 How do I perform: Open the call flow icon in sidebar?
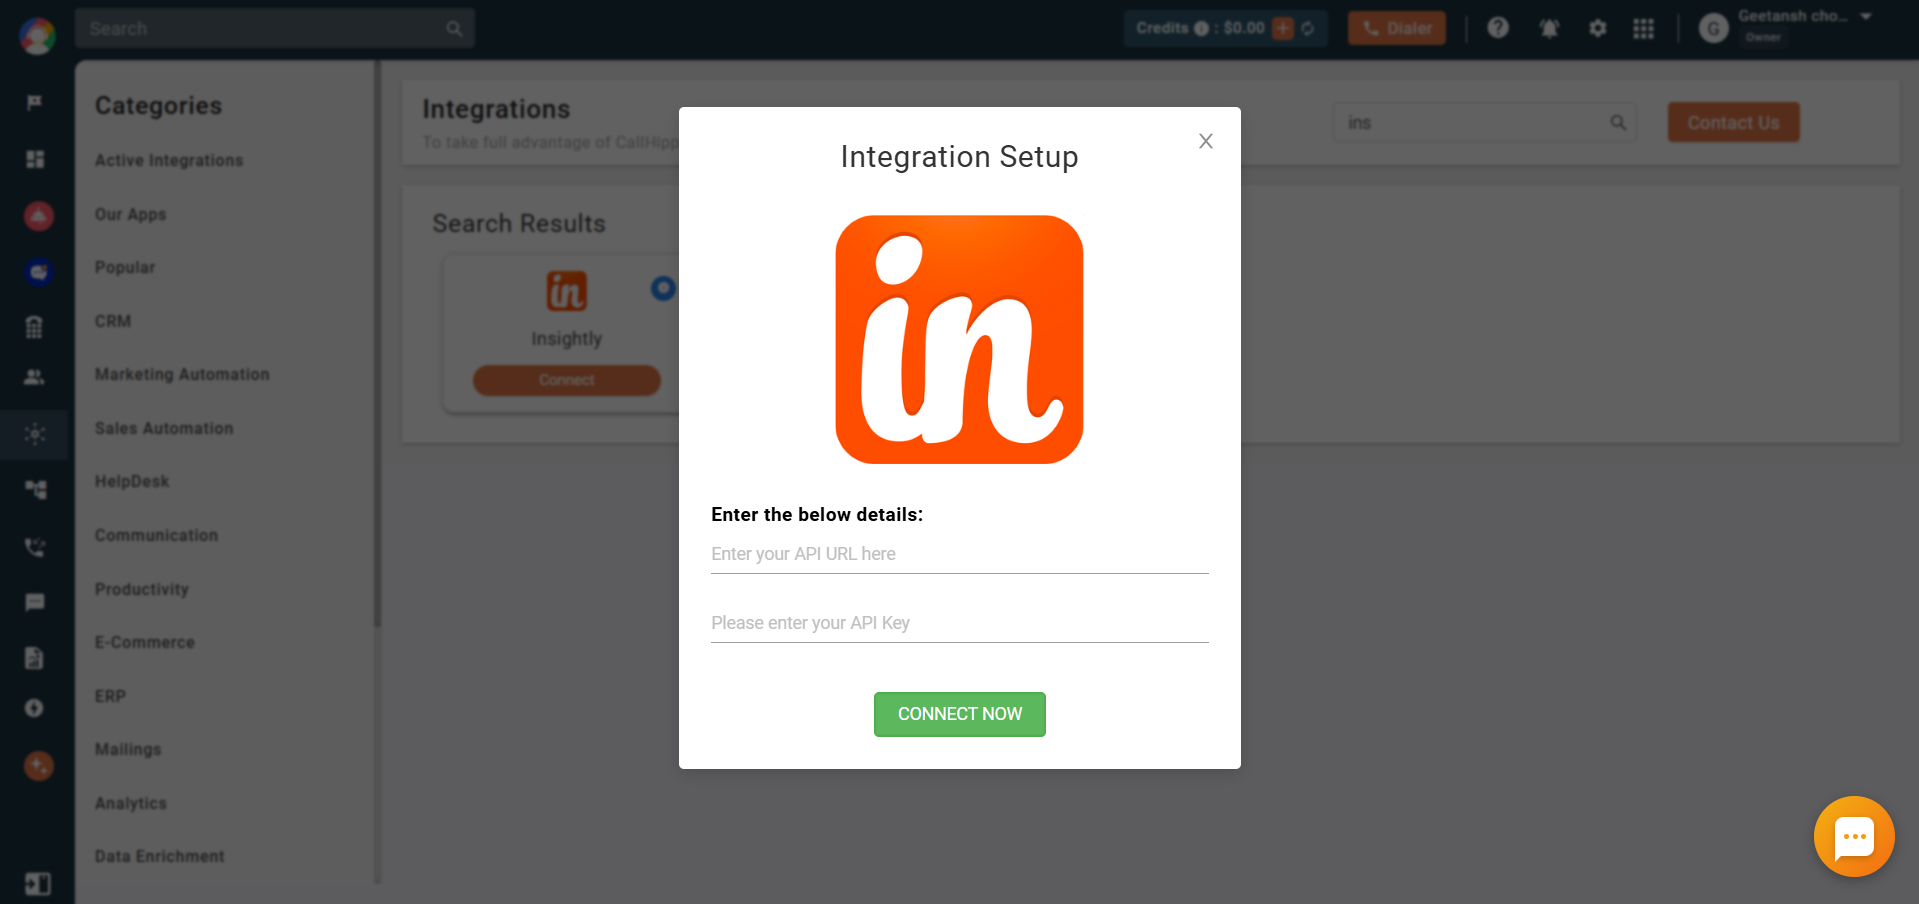coord(35,490)
